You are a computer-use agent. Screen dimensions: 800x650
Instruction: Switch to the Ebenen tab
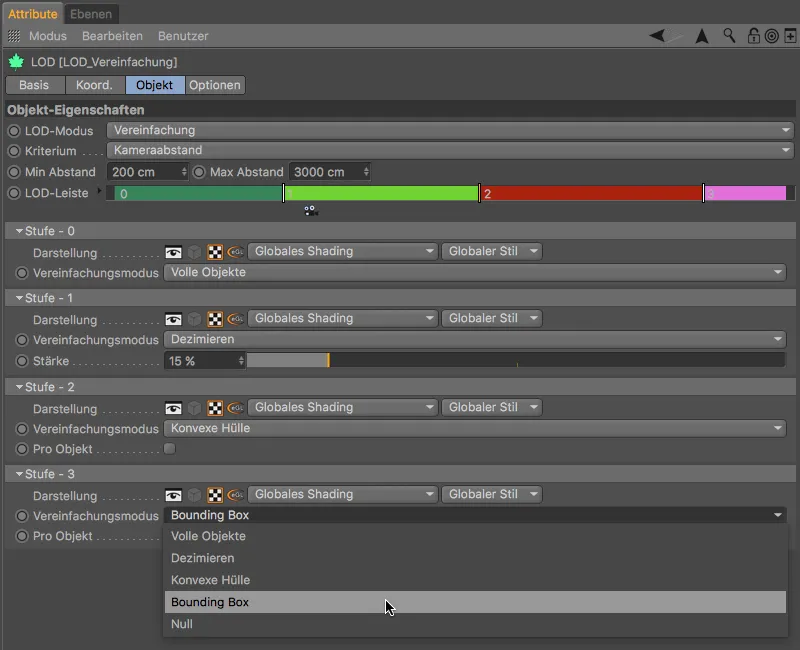coord(91,14)
